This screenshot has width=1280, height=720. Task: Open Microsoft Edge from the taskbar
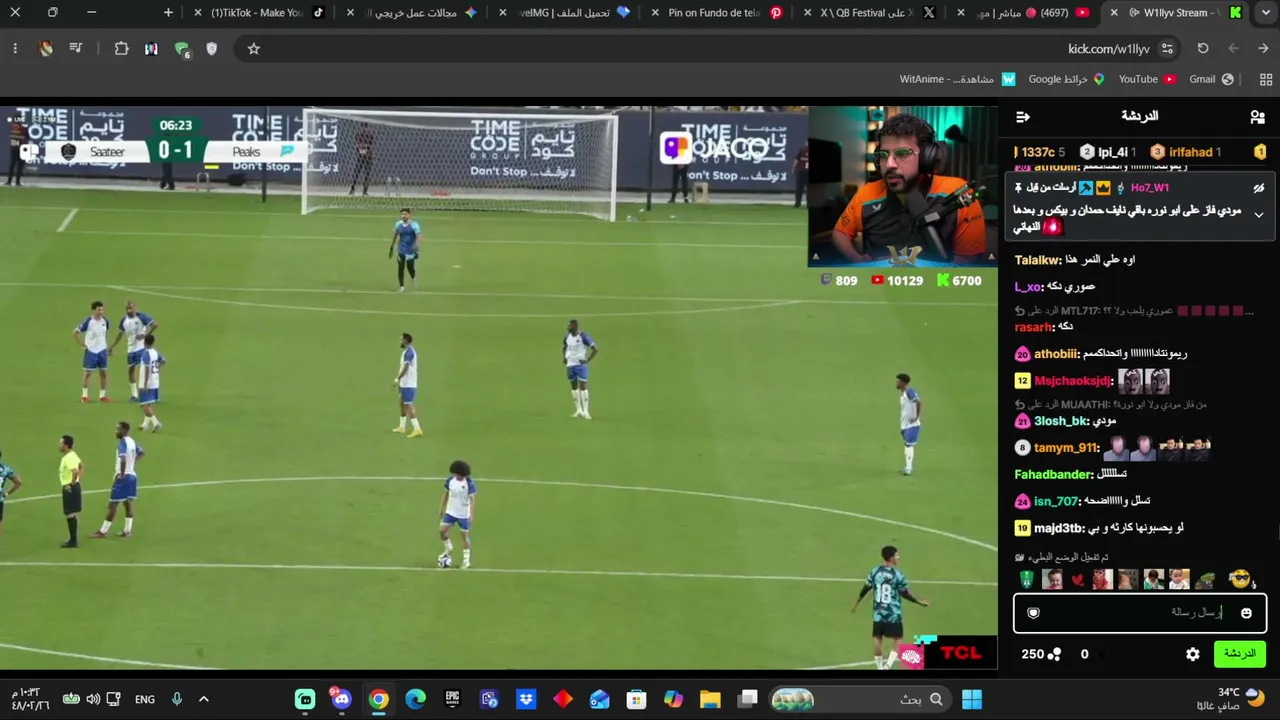tap(415, 699)
